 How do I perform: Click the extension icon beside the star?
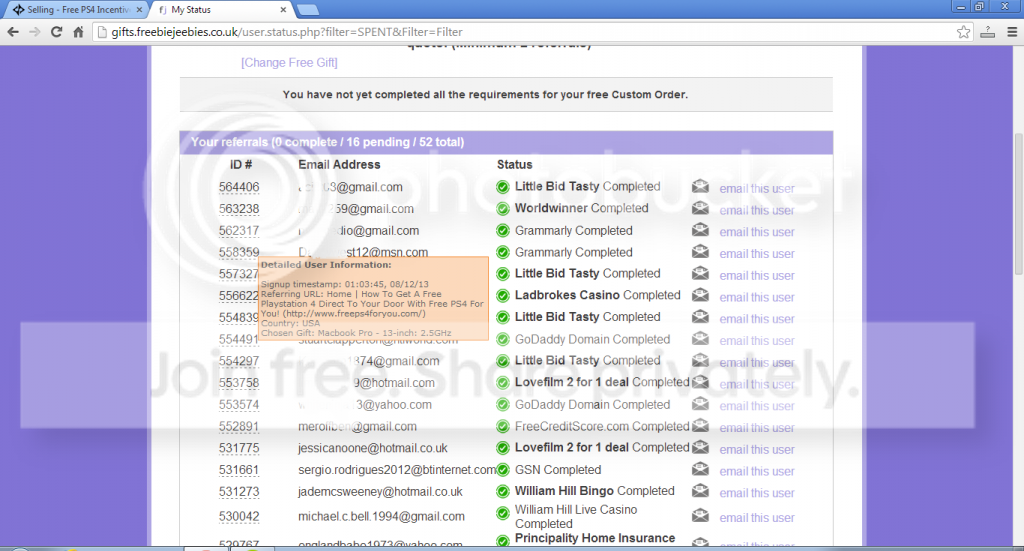(987, 31)
